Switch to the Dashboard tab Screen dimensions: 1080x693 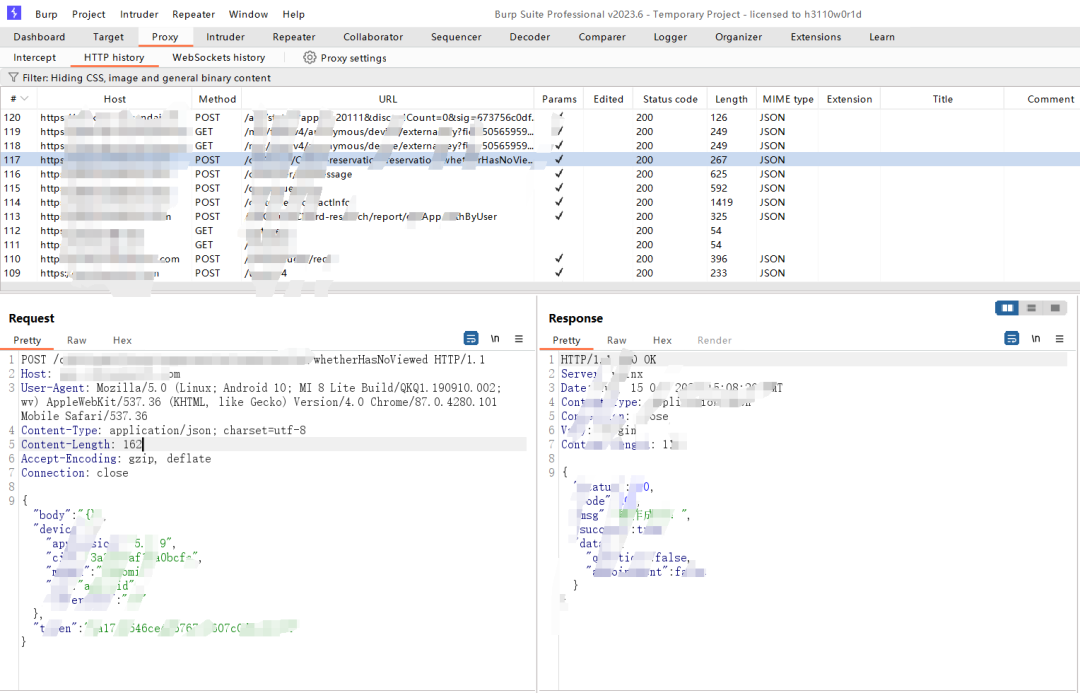click(x=39, y=37)
